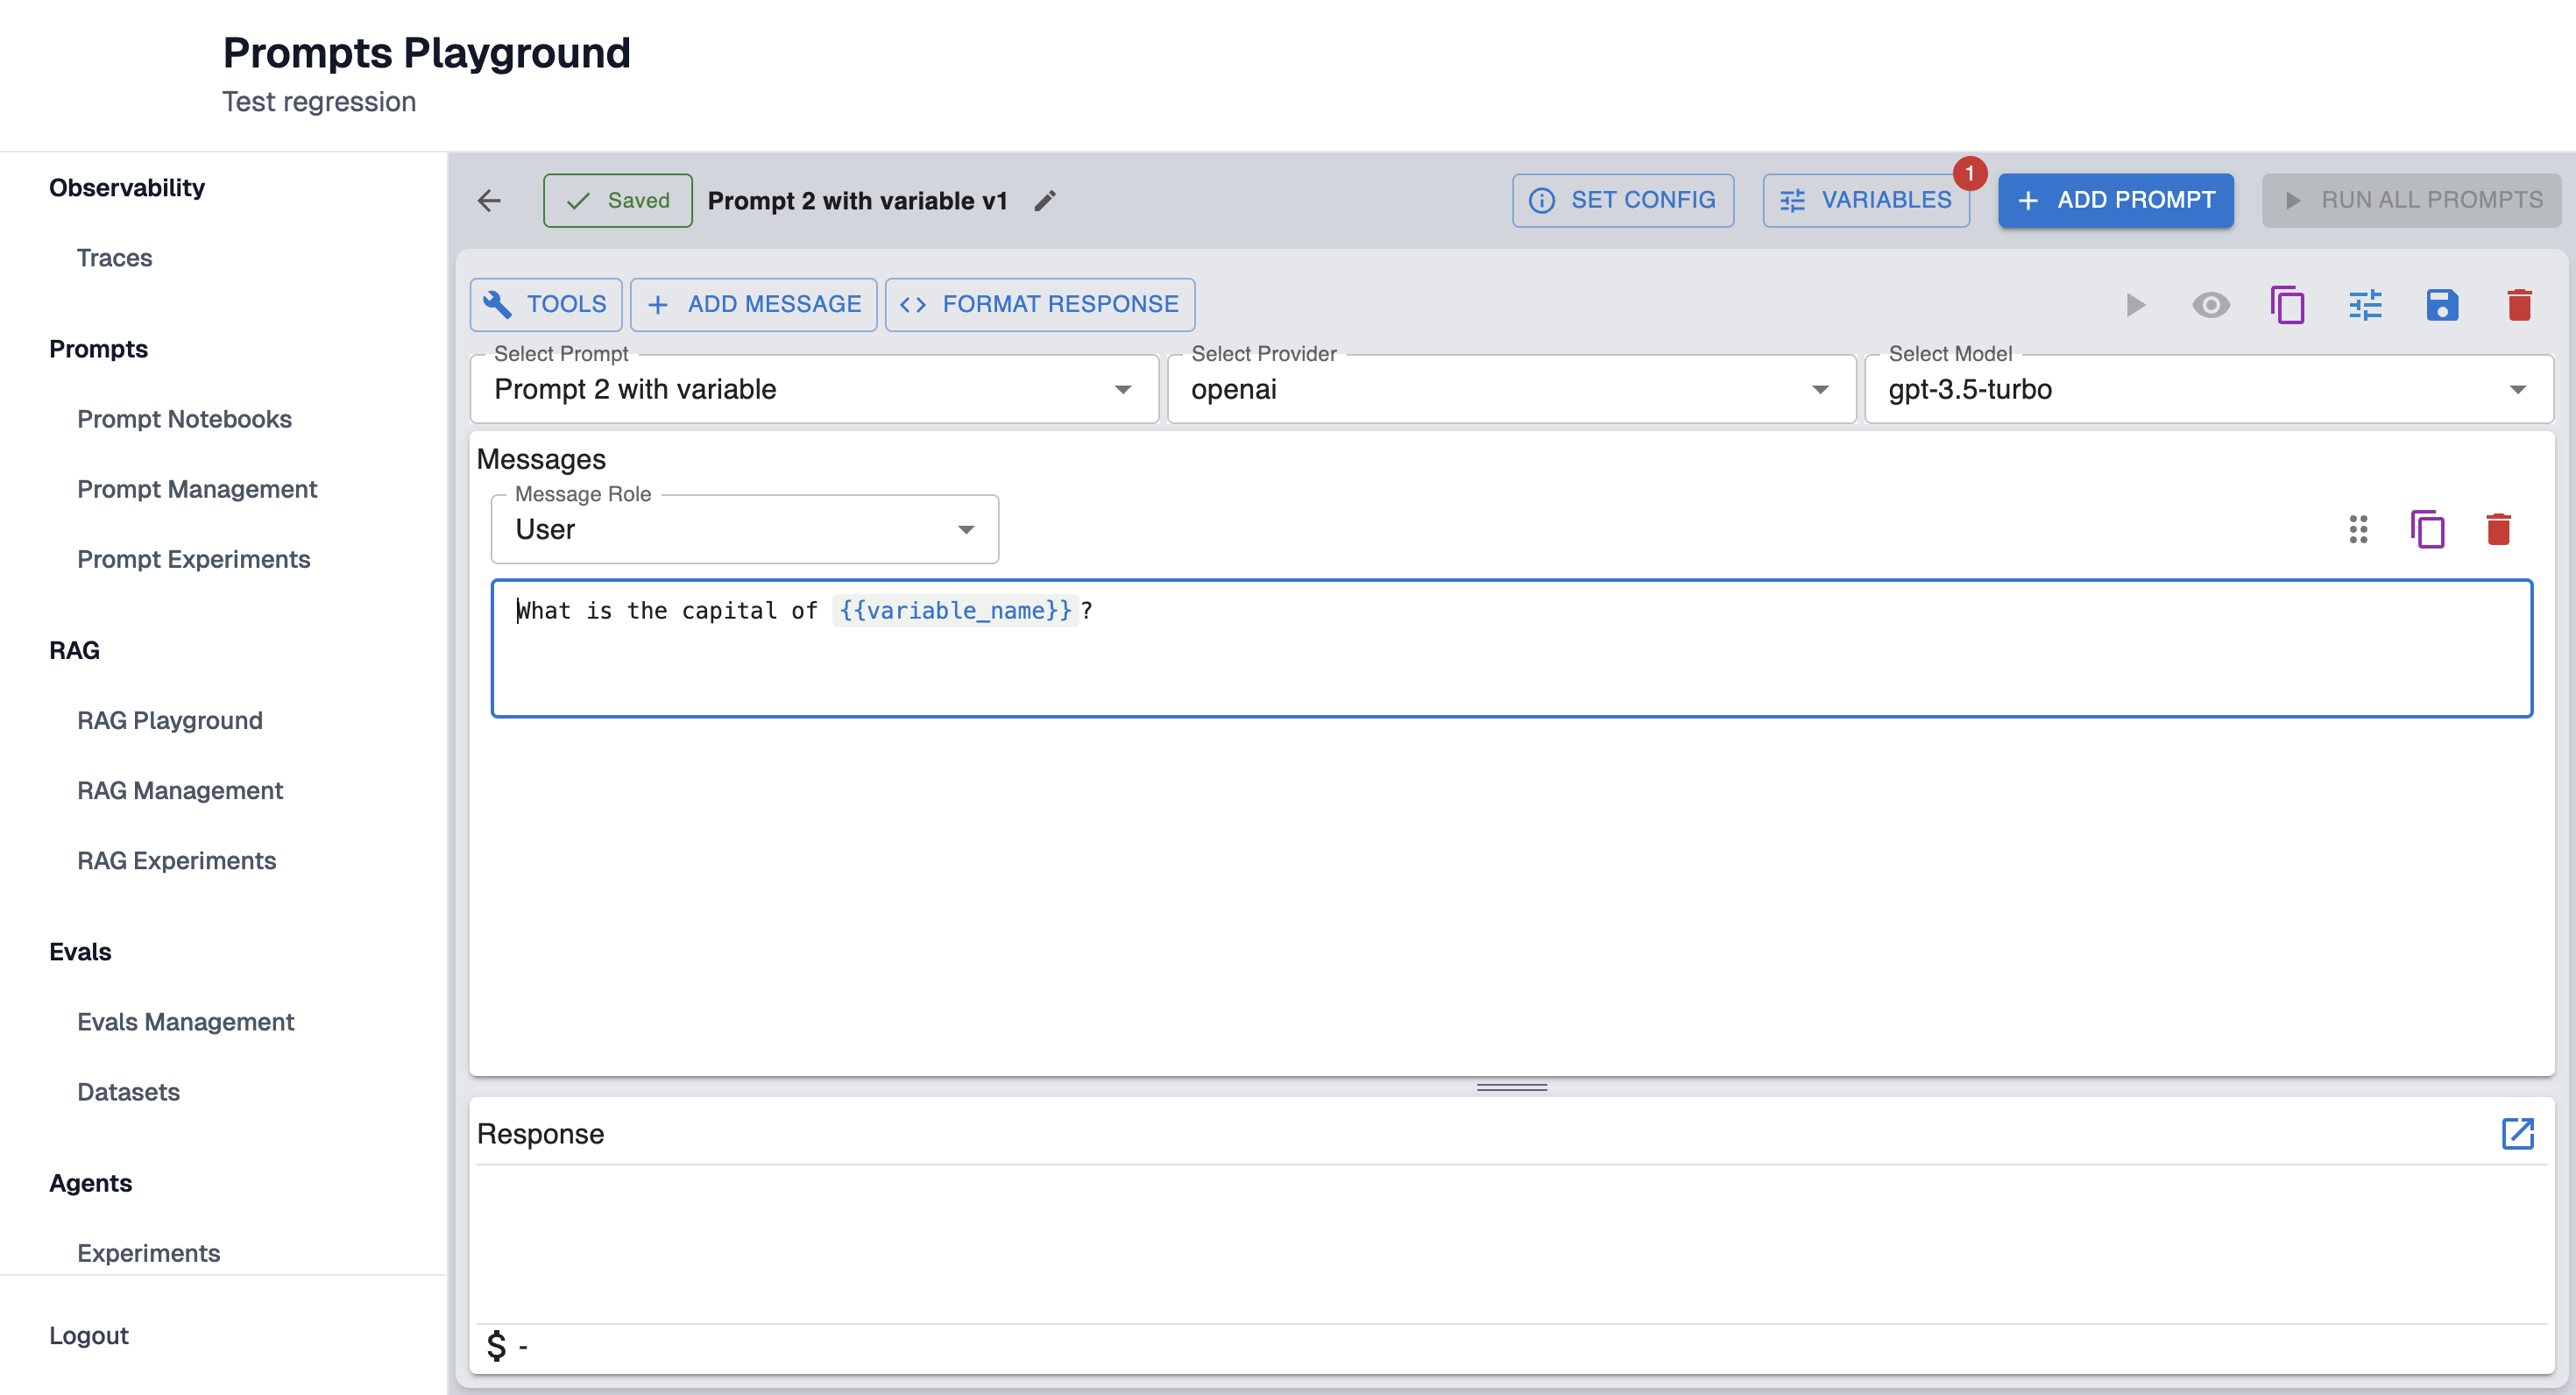Click the ADD PROMPT button
The width and height of the screenshot is (2576, 1395).
pyautogui.click(x=2115, y=200)
